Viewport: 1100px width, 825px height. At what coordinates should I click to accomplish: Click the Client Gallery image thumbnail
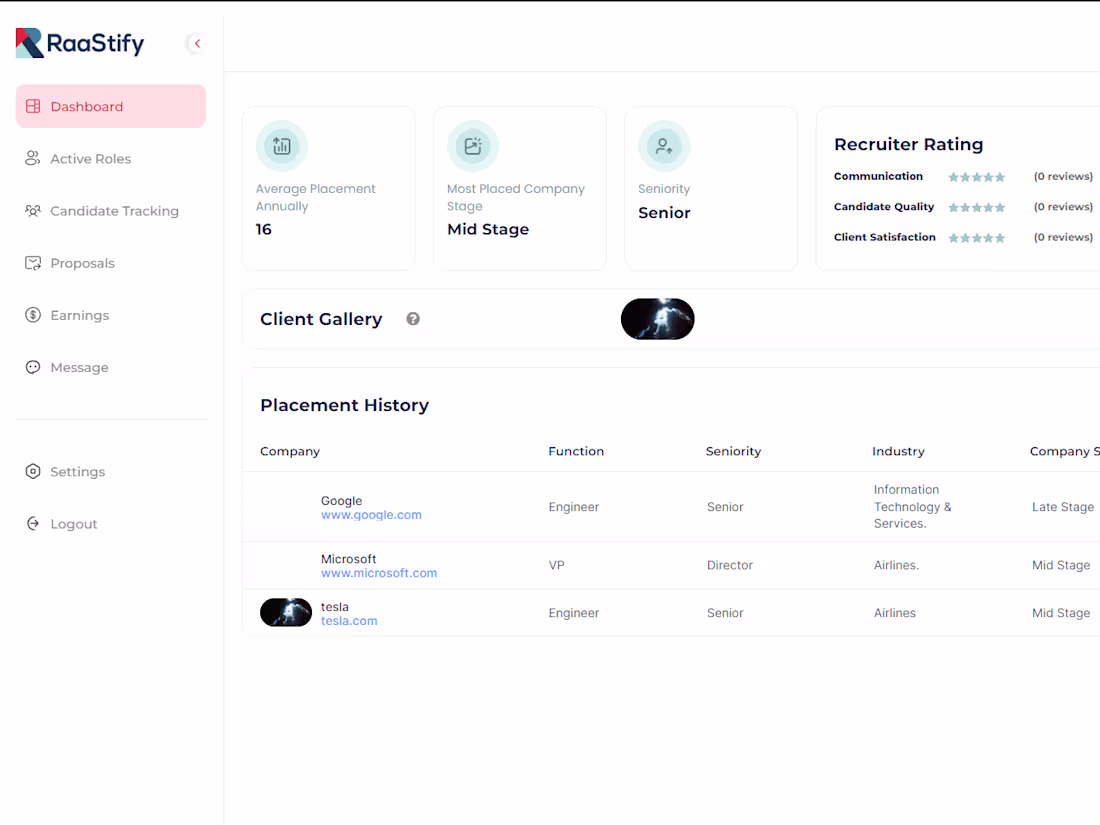657,318
